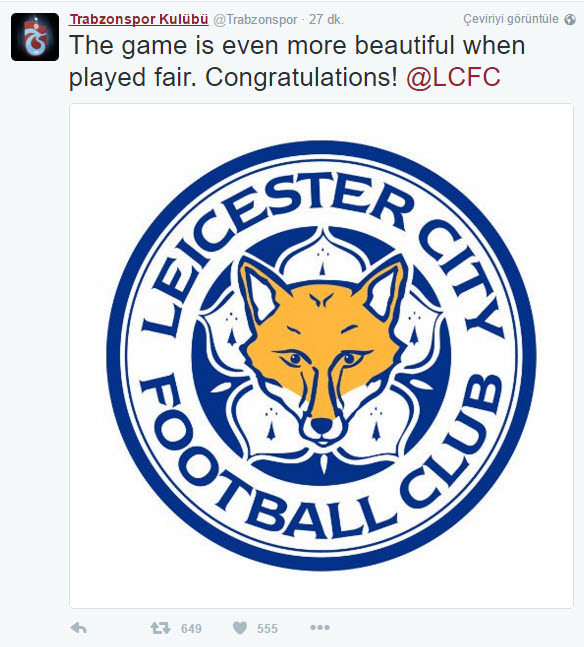Viewport: 584px width, 647px height.
Task: Click the @Trabzonspor handle
Action: (255, 19)
